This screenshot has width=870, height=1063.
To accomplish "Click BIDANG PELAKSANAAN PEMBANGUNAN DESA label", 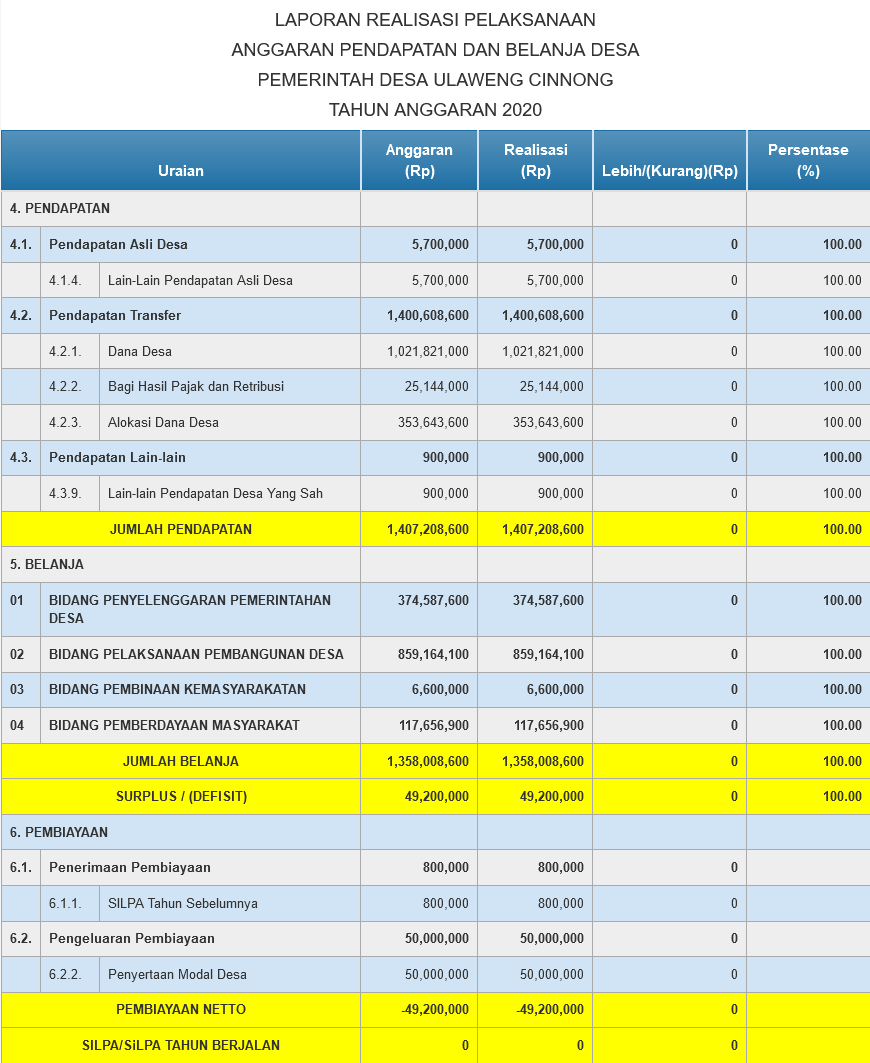I will click(x=196, y=654).
